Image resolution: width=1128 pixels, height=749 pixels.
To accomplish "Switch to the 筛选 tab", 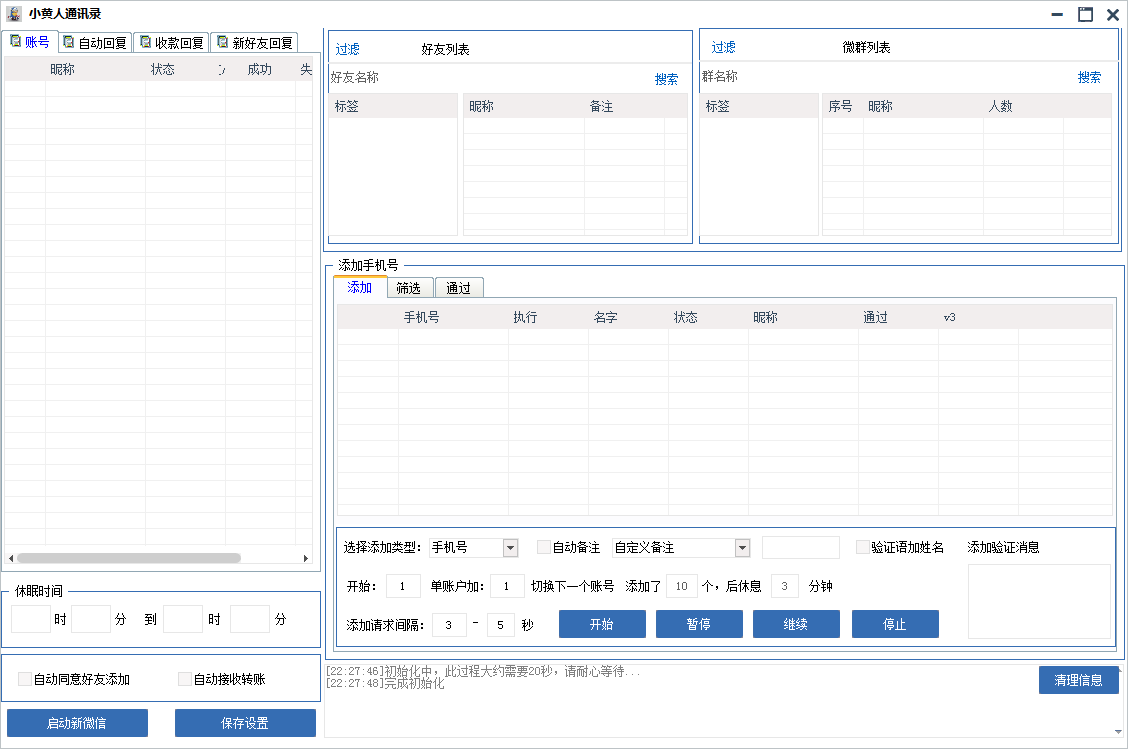I will pyautogui.click(x=408, y=288).
